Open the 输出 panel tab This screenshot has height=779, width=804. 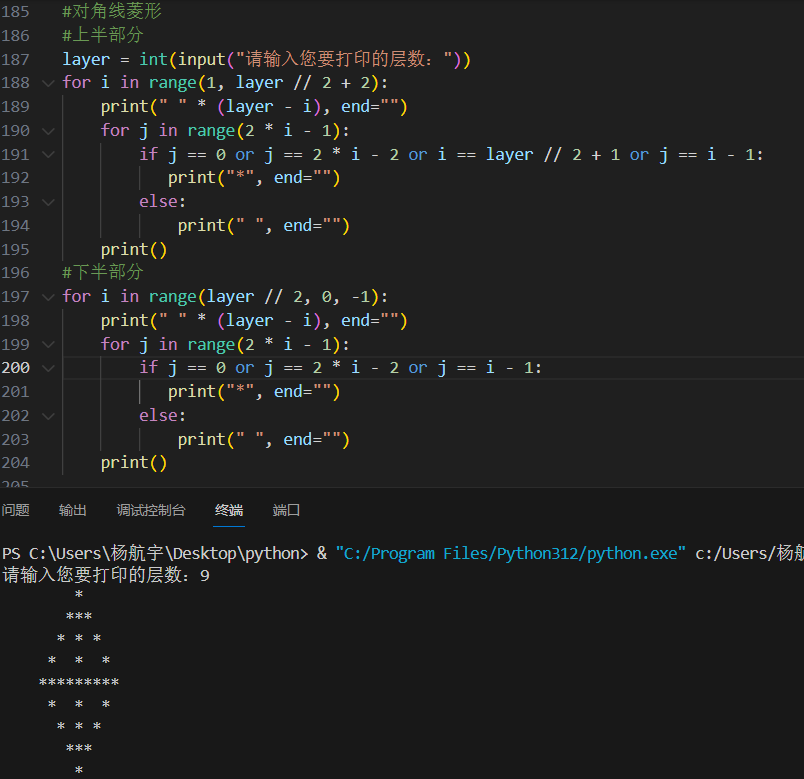click(x=72, y=510)
